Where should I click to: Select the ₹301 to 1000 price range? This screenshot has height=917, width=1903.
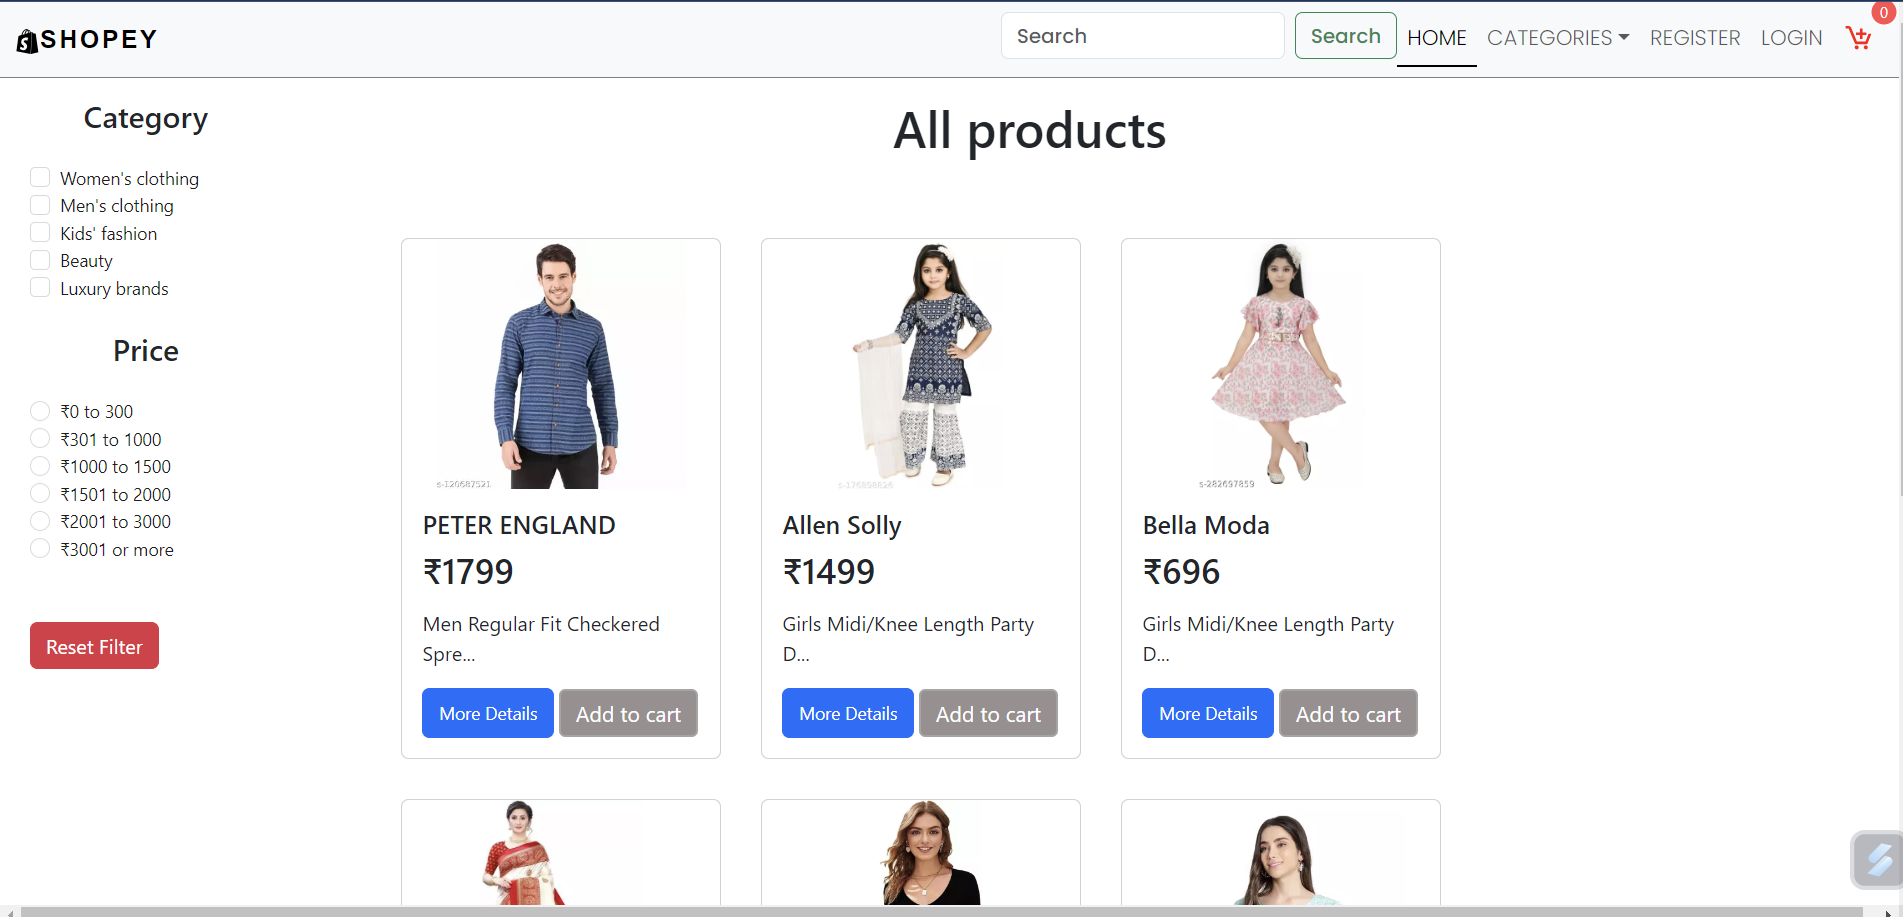40,439
